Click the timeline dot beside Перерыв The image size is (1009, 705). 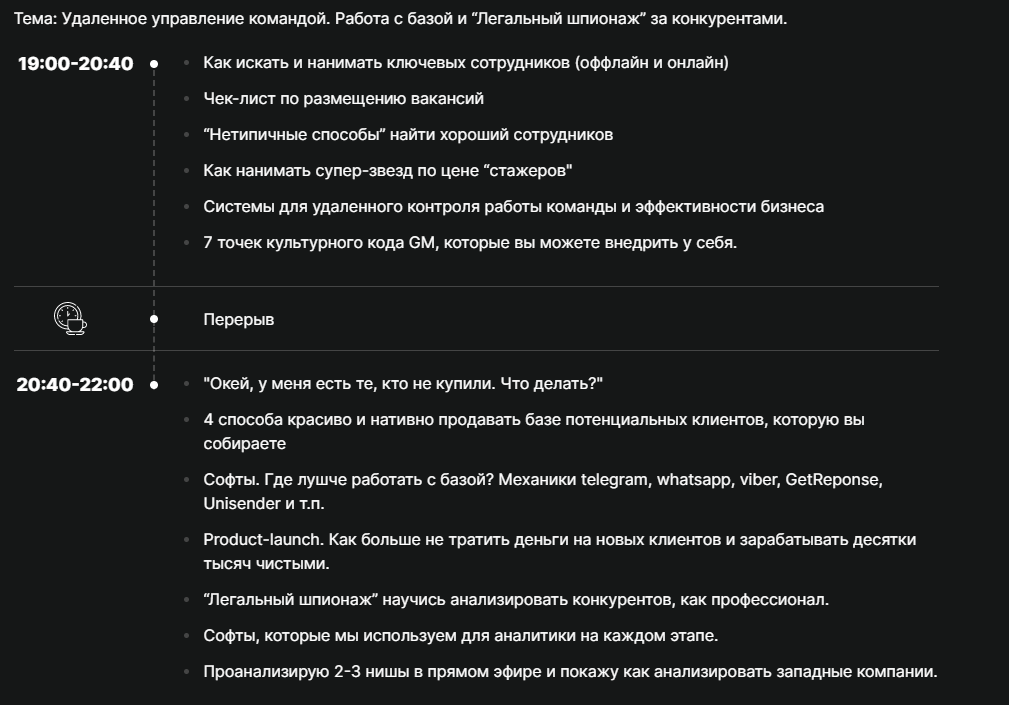point(154,319)
